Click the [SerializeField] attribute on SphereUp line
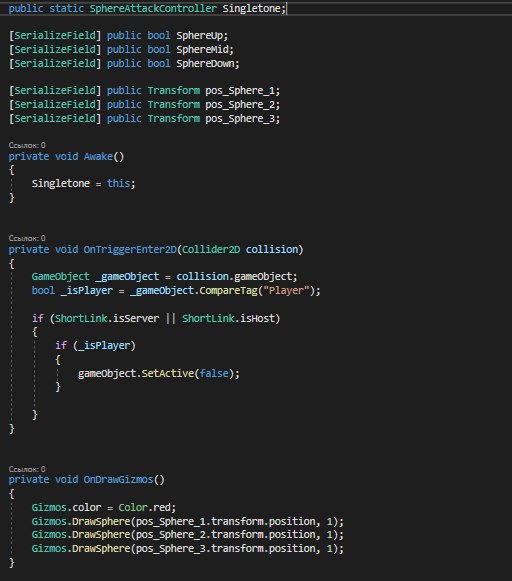Image resolution: width=512 pixels, height=581 pixels. (x=55, y=36)
